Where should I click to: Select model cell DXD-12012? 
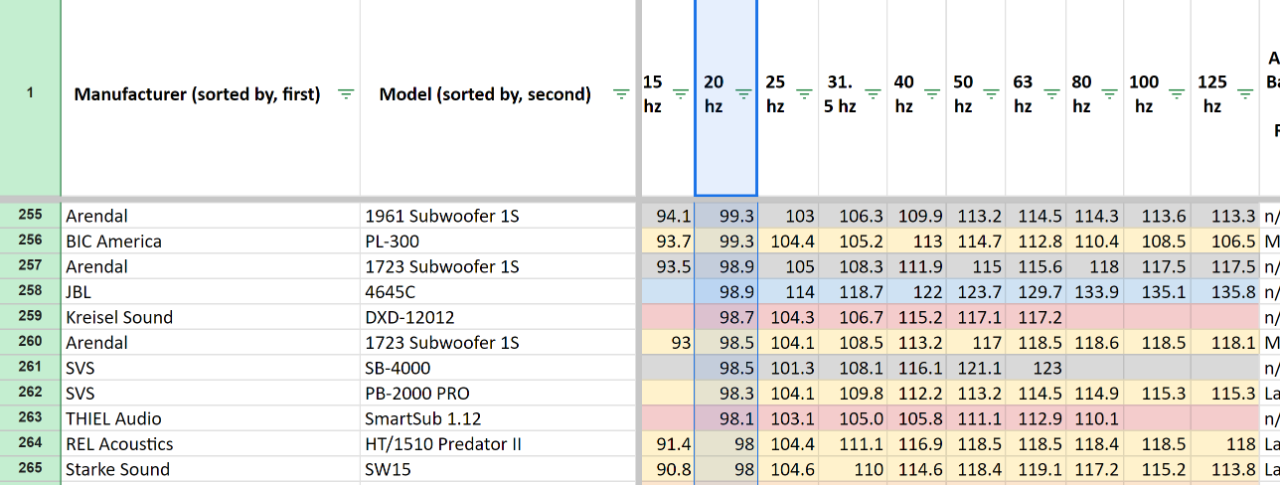[x=498, y=317]
